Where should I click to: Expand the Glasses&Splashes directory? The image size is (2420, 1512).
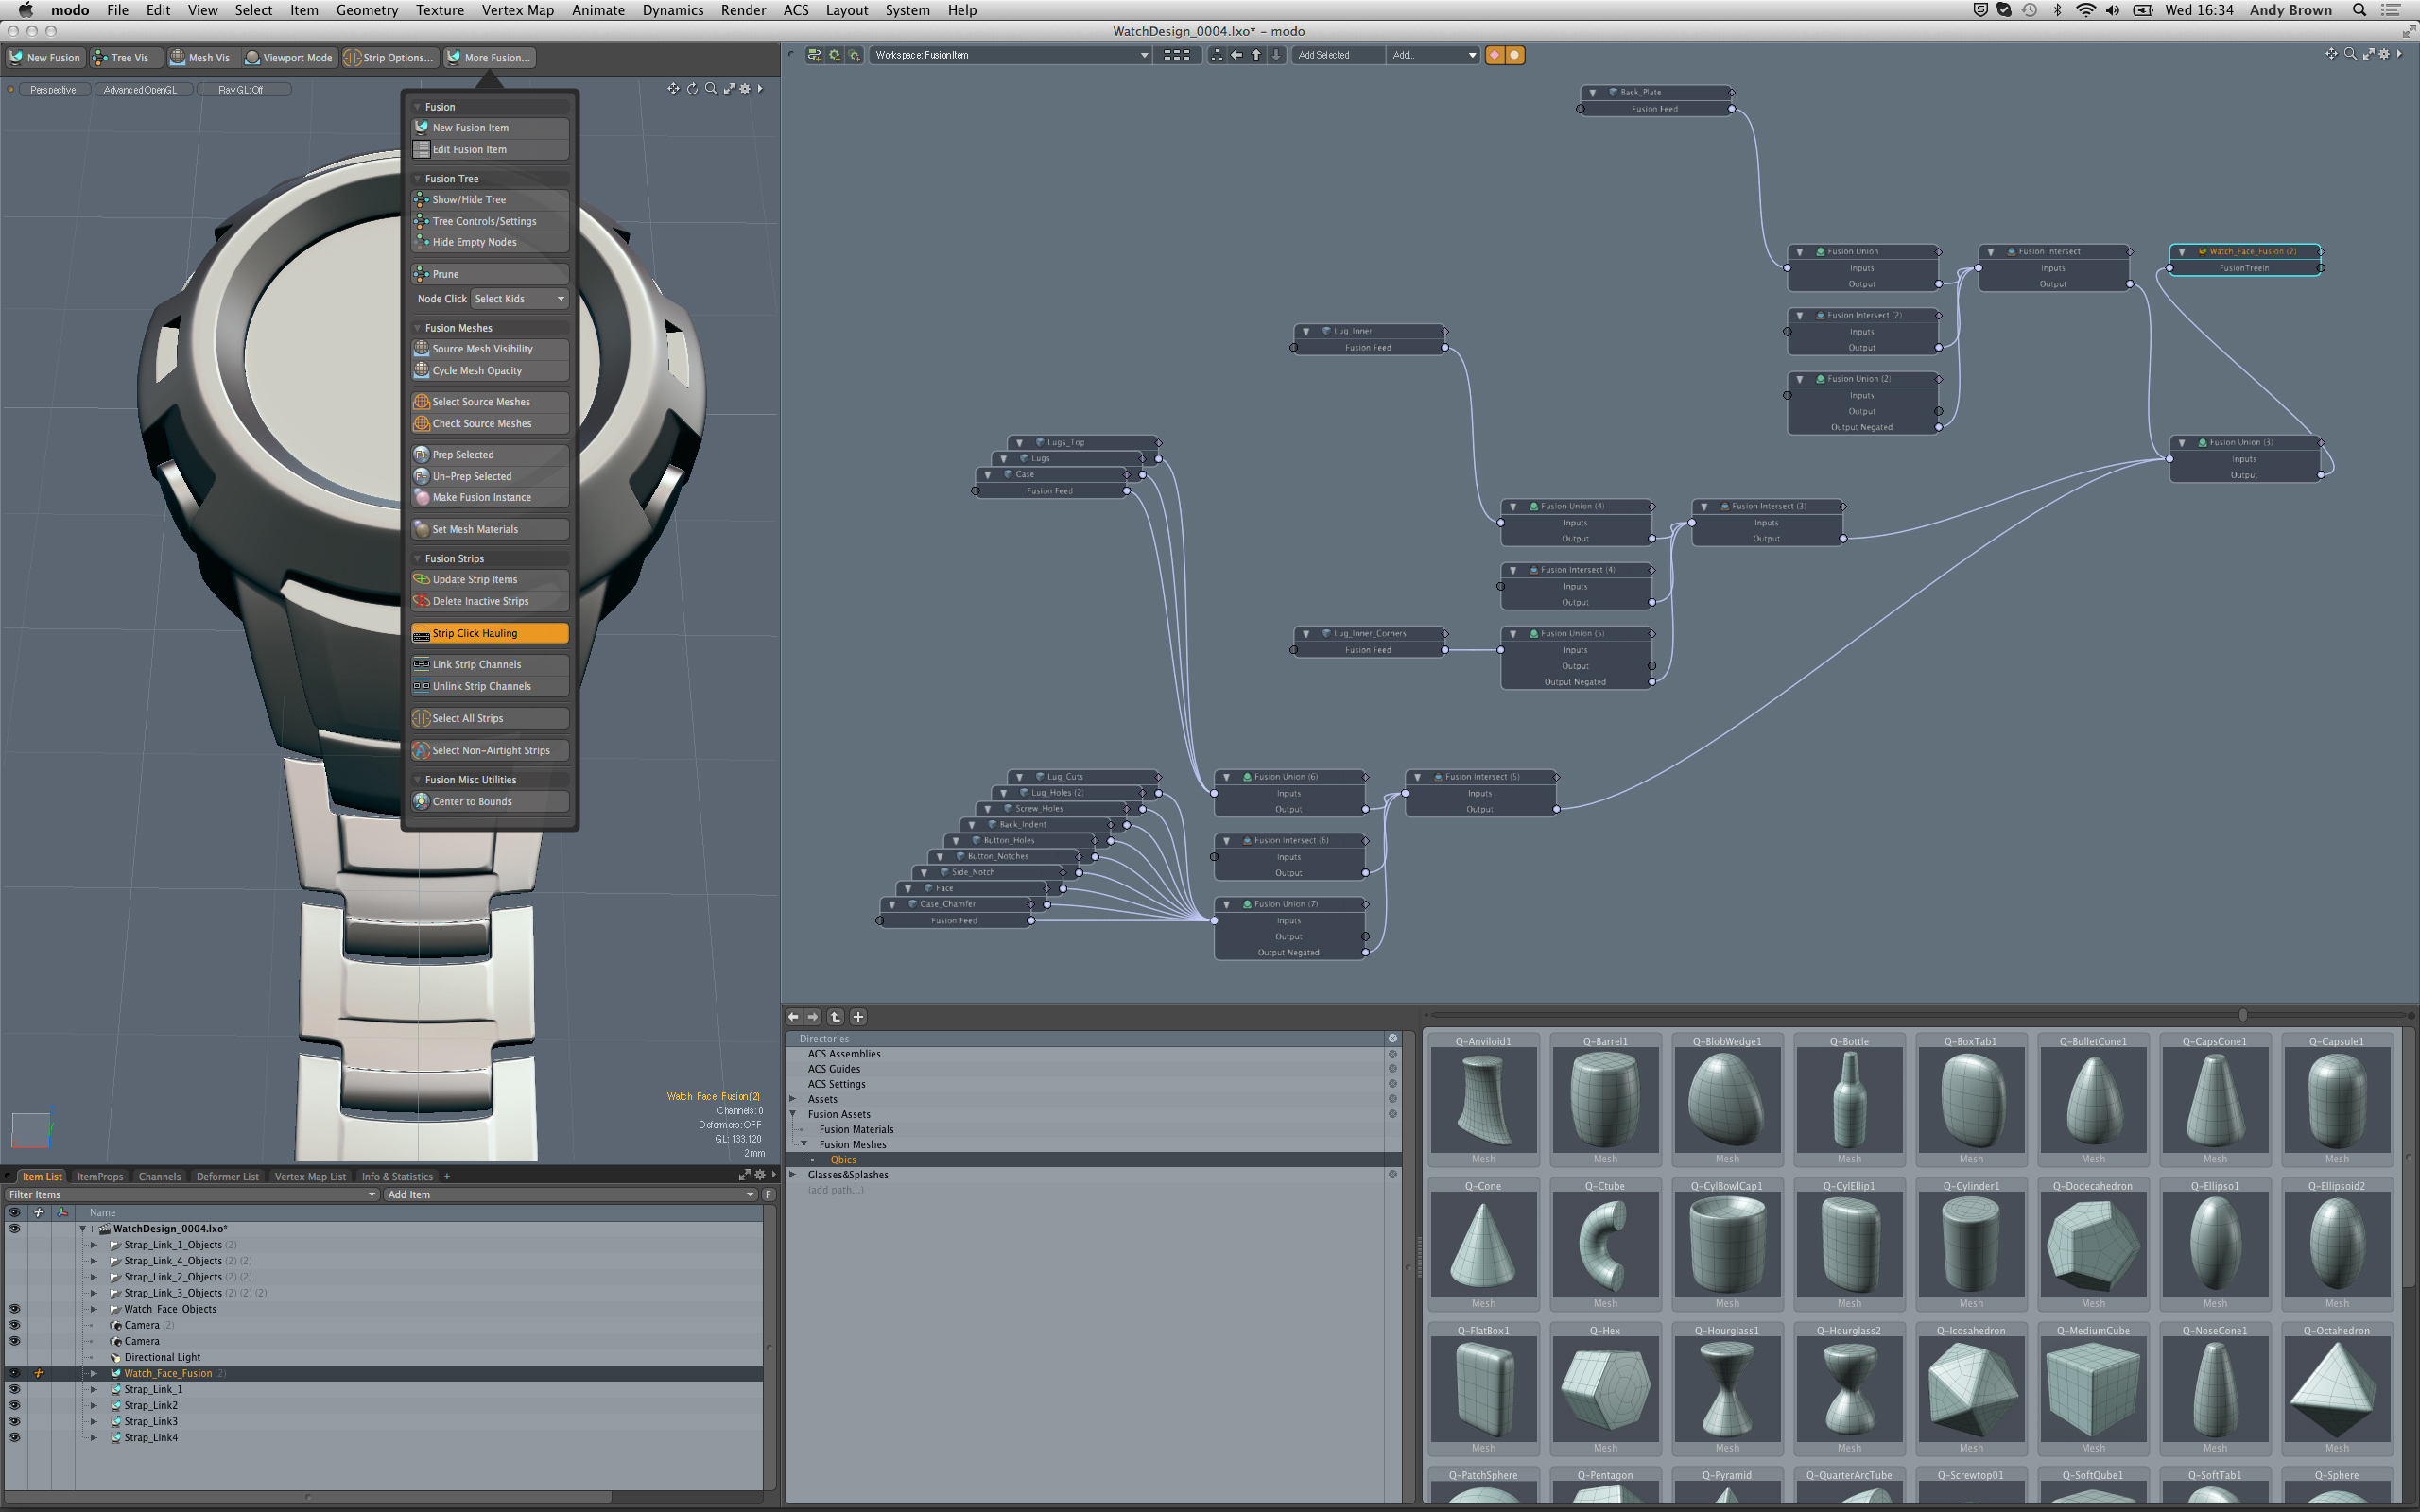[x=793, y=1175]
